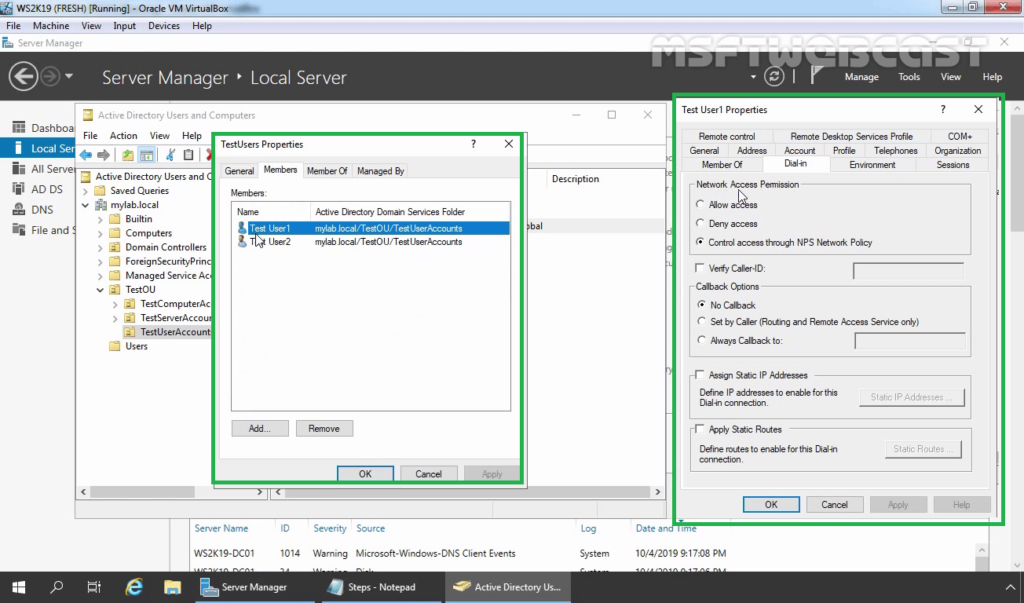1024x603 pixels.
Task: Click the Saved Queries folder icon
Action: (x=100, y=191)
